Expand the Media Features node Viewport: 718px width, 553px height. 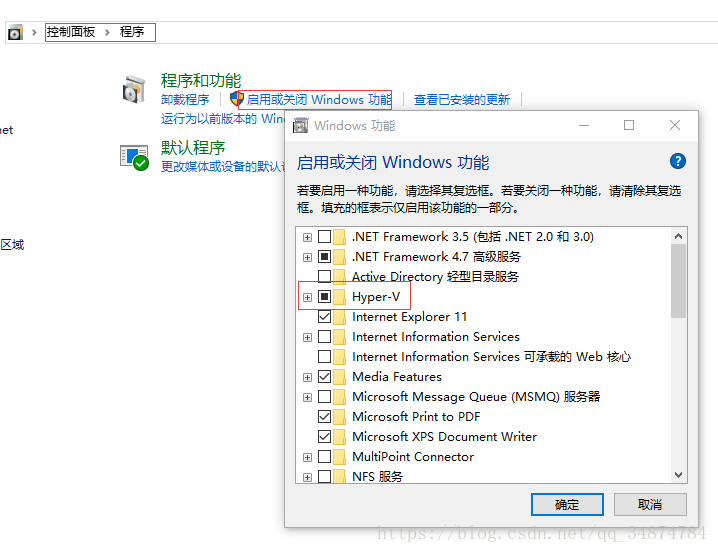tap(307, 378)
